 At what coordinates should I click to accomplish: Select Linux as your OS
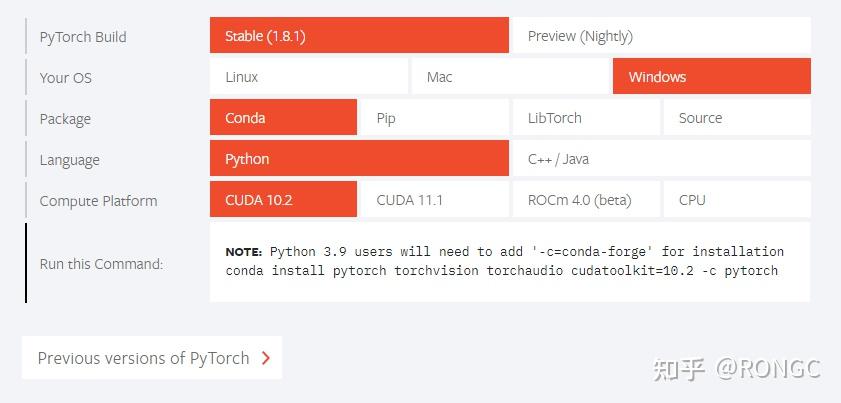coord(308,76)
